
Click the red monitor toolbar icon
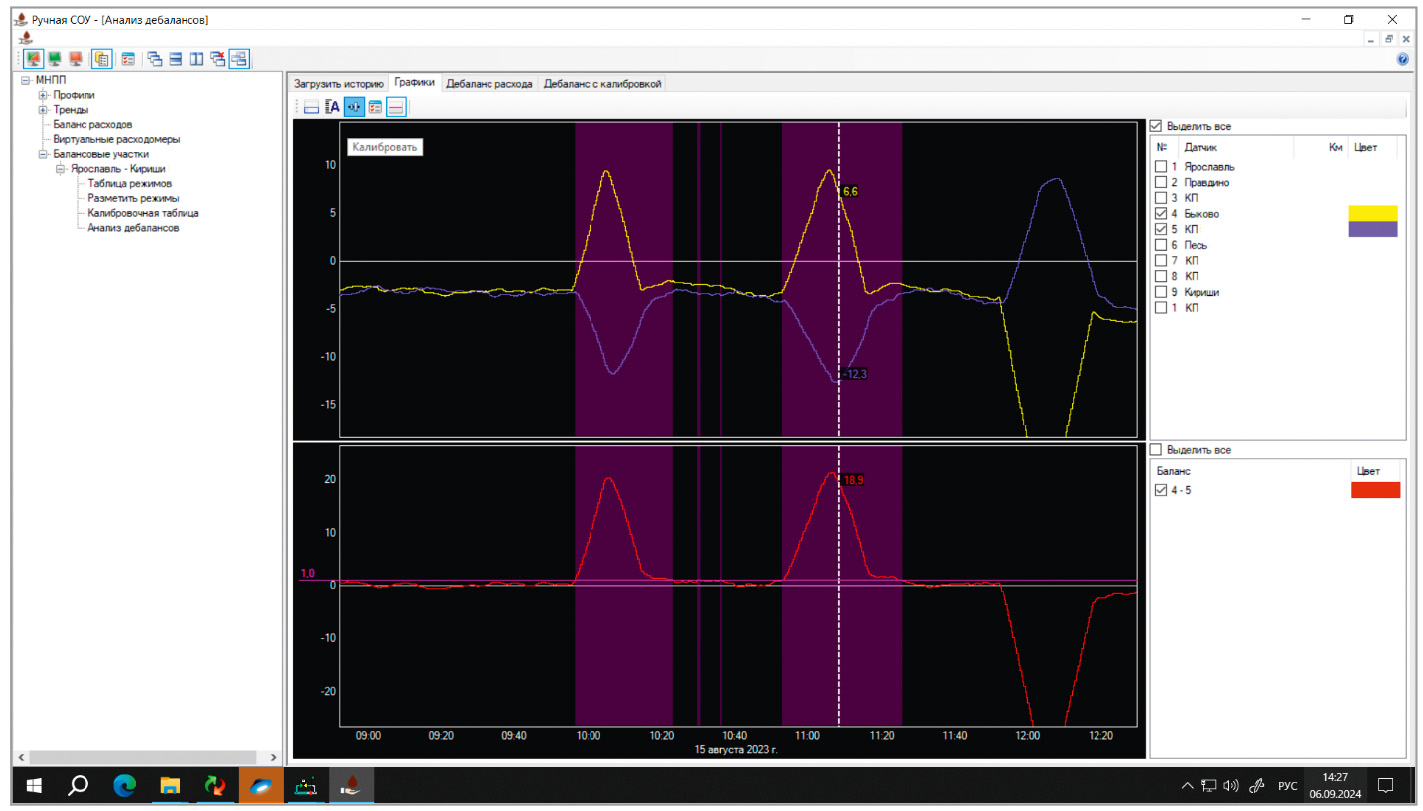tap(76, 59)
